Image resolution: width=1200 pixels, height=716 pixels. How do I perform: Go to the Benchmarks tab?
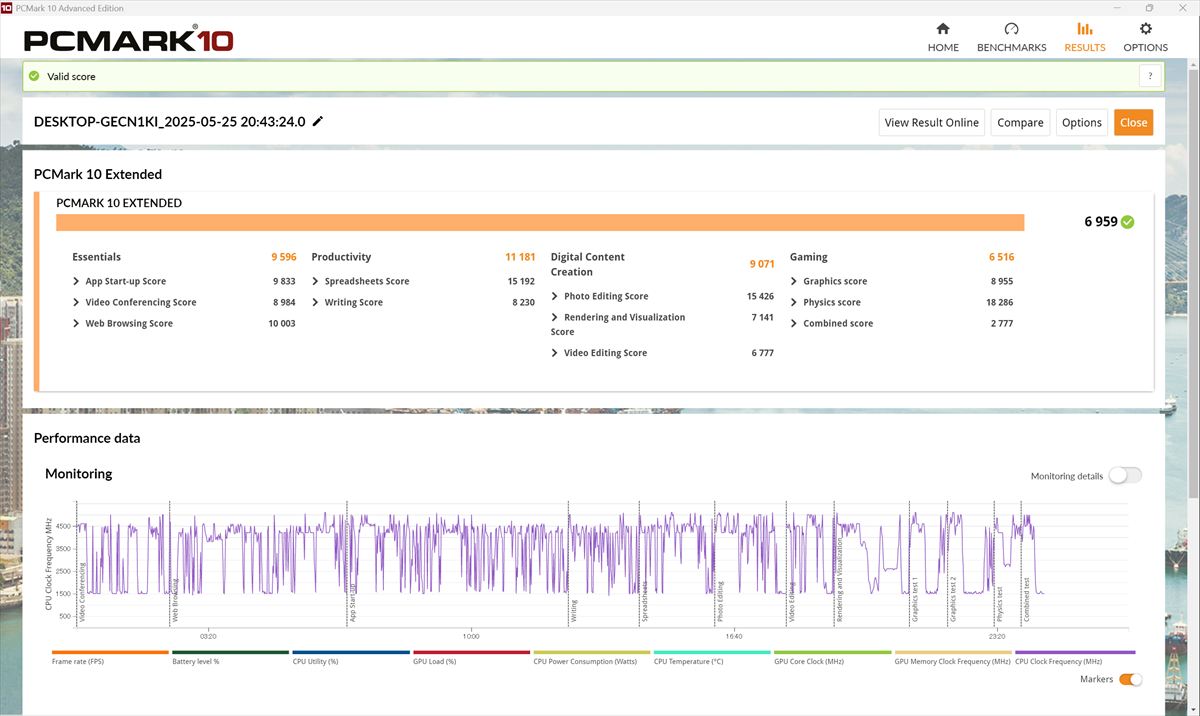click(x=1011, y=38)
